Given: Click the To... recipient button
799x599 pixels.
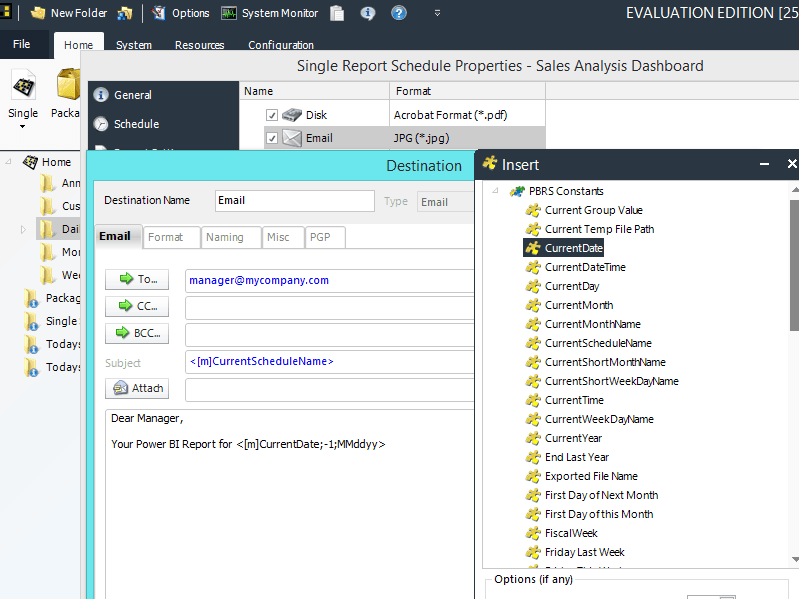Looking at the screenshot, I should click(137, 280).
